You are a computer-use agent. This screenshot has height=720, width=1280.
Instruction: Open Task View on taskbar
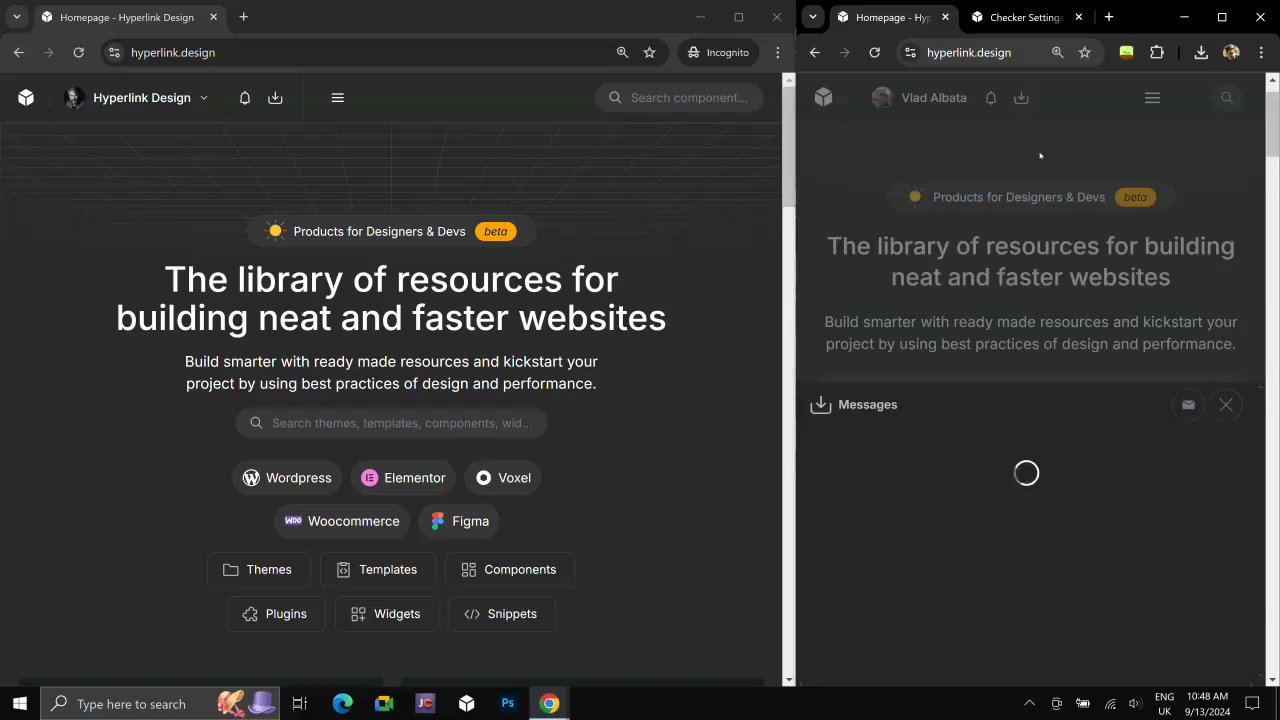click(299, 704)
